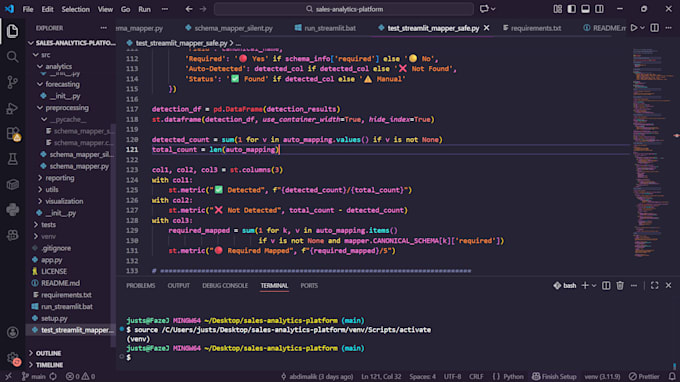
Task: Open the run button dropdown arrow
Action: (x=642, y=28)
